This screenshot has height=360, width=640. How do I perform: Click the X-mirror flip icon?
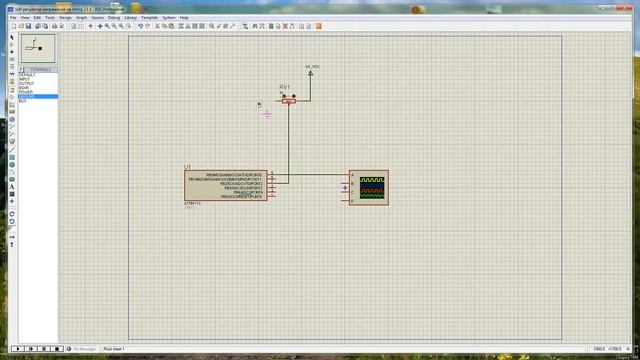[12, 237]
